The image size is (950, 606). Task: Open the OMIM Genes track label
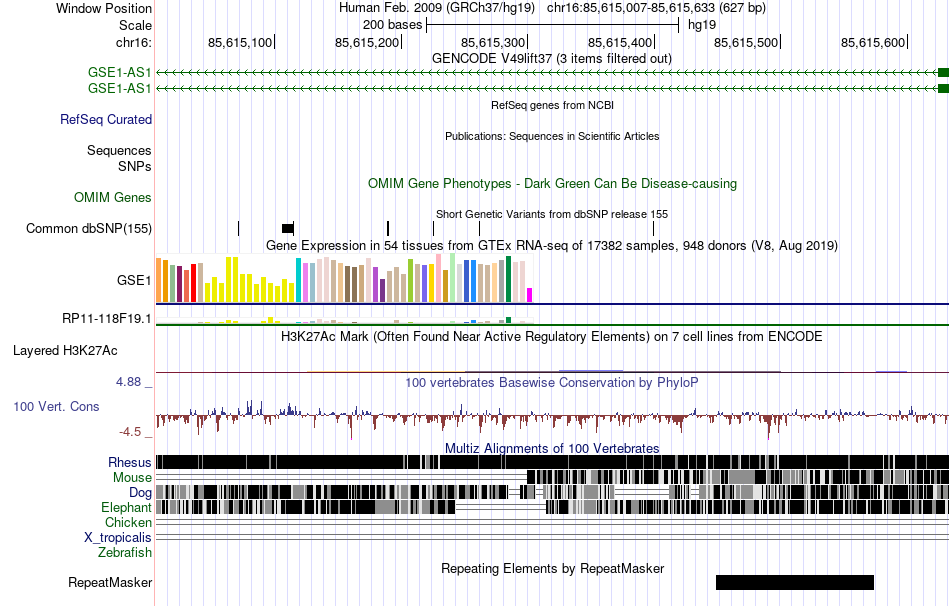(x=113, y=198)
